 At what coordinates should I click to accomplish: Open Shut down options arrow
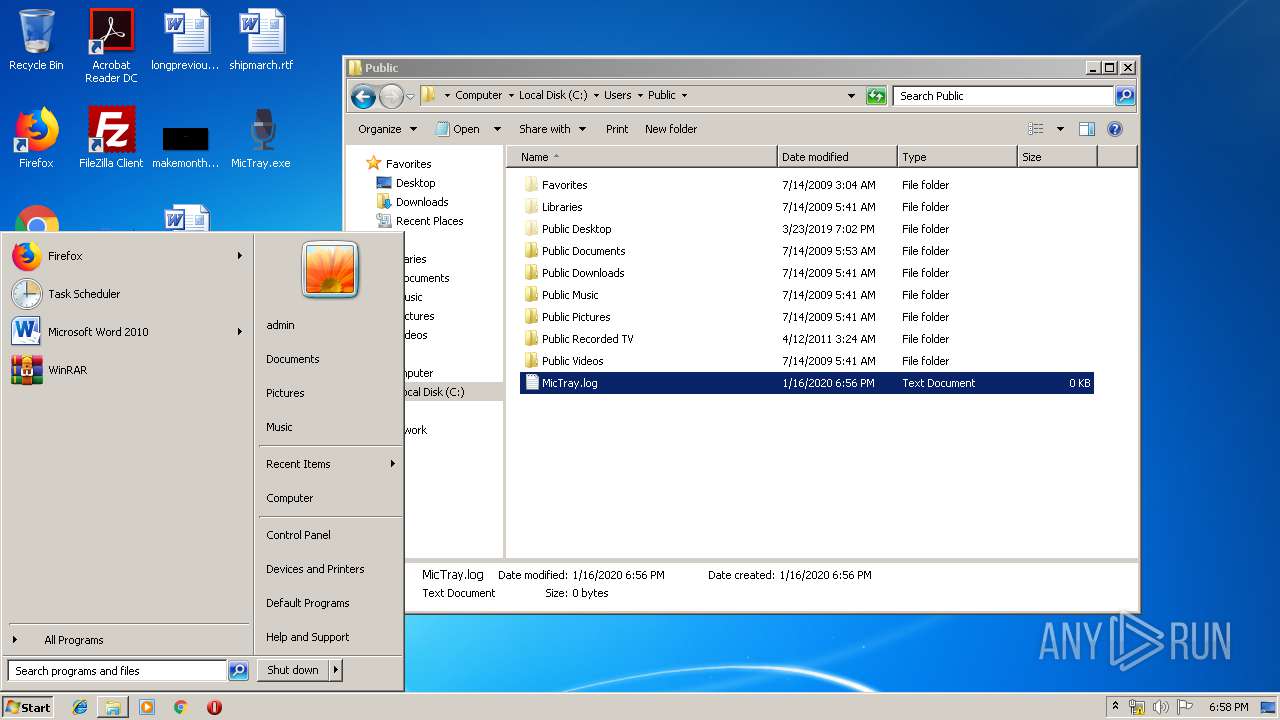pyautogui.click(x=336, y=670)
